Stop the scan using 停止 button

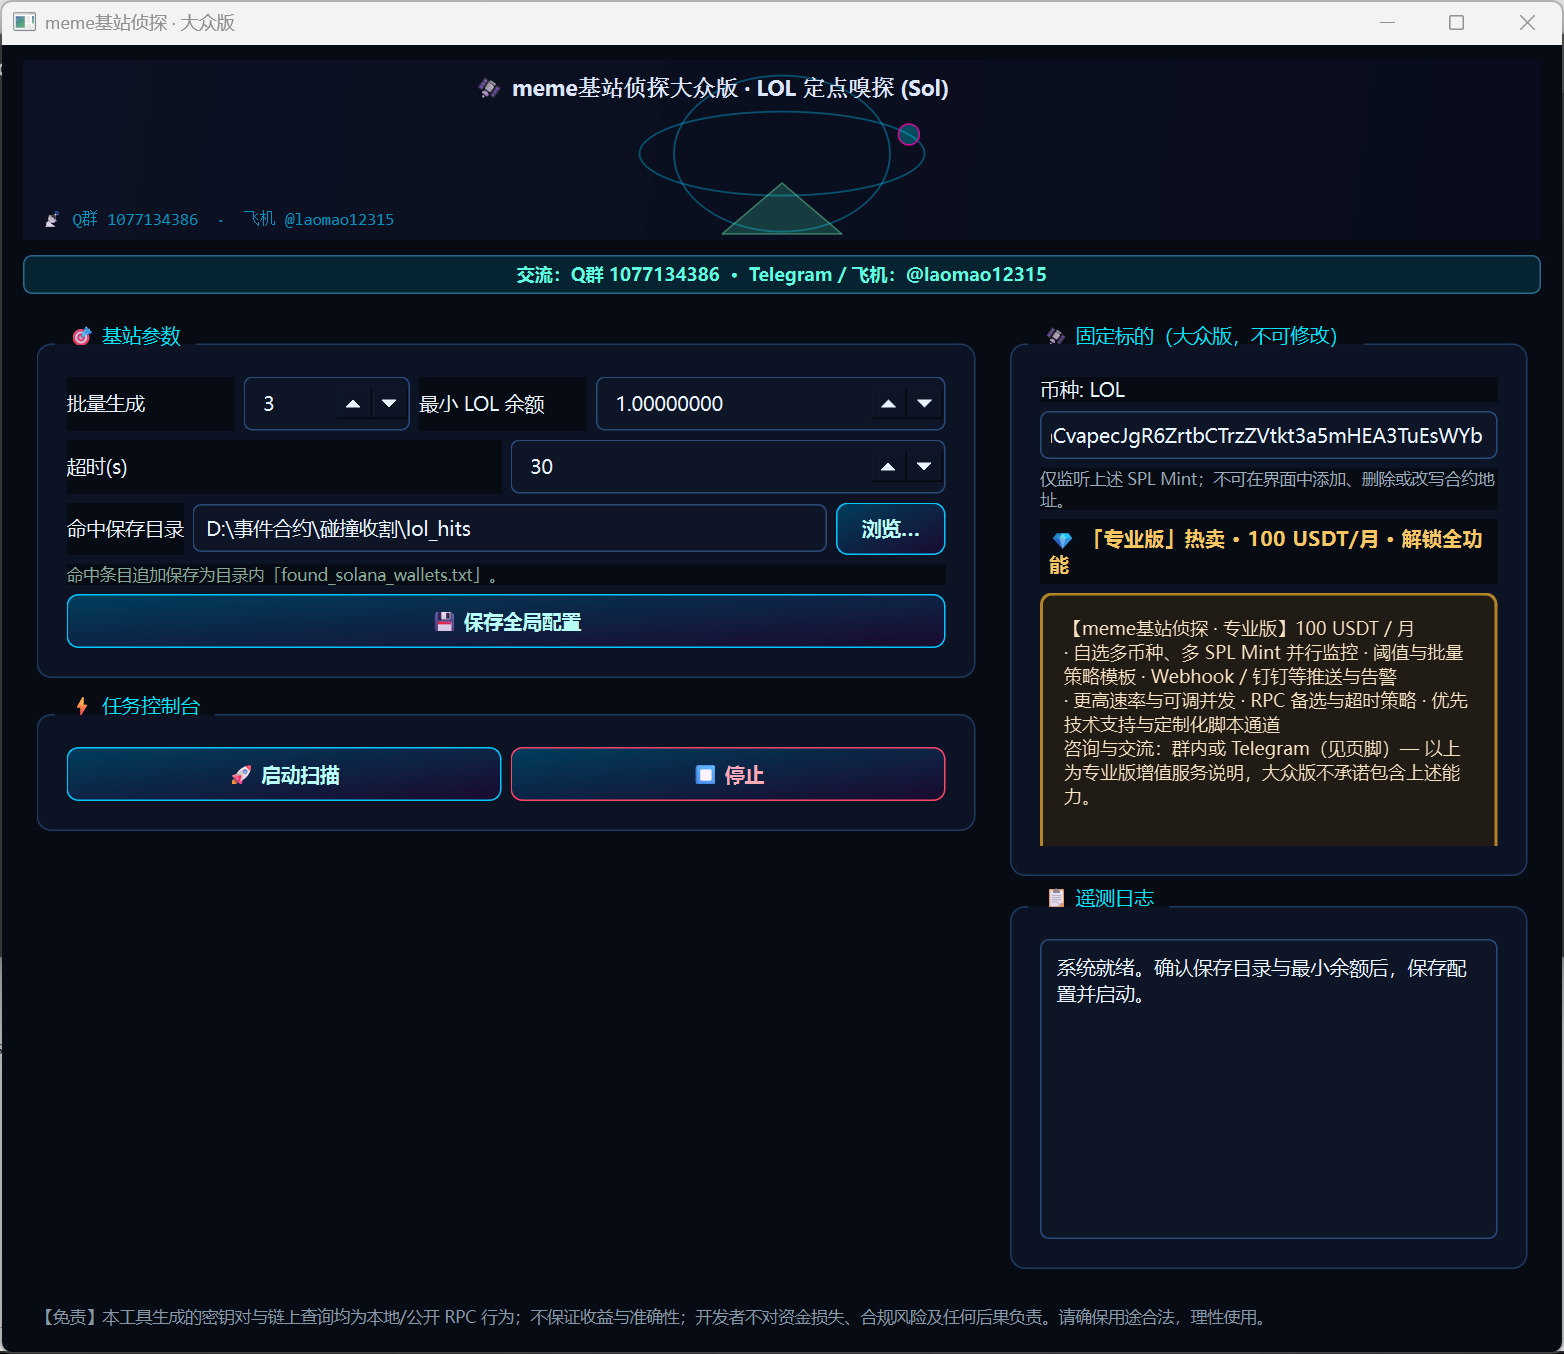point(728,775)
